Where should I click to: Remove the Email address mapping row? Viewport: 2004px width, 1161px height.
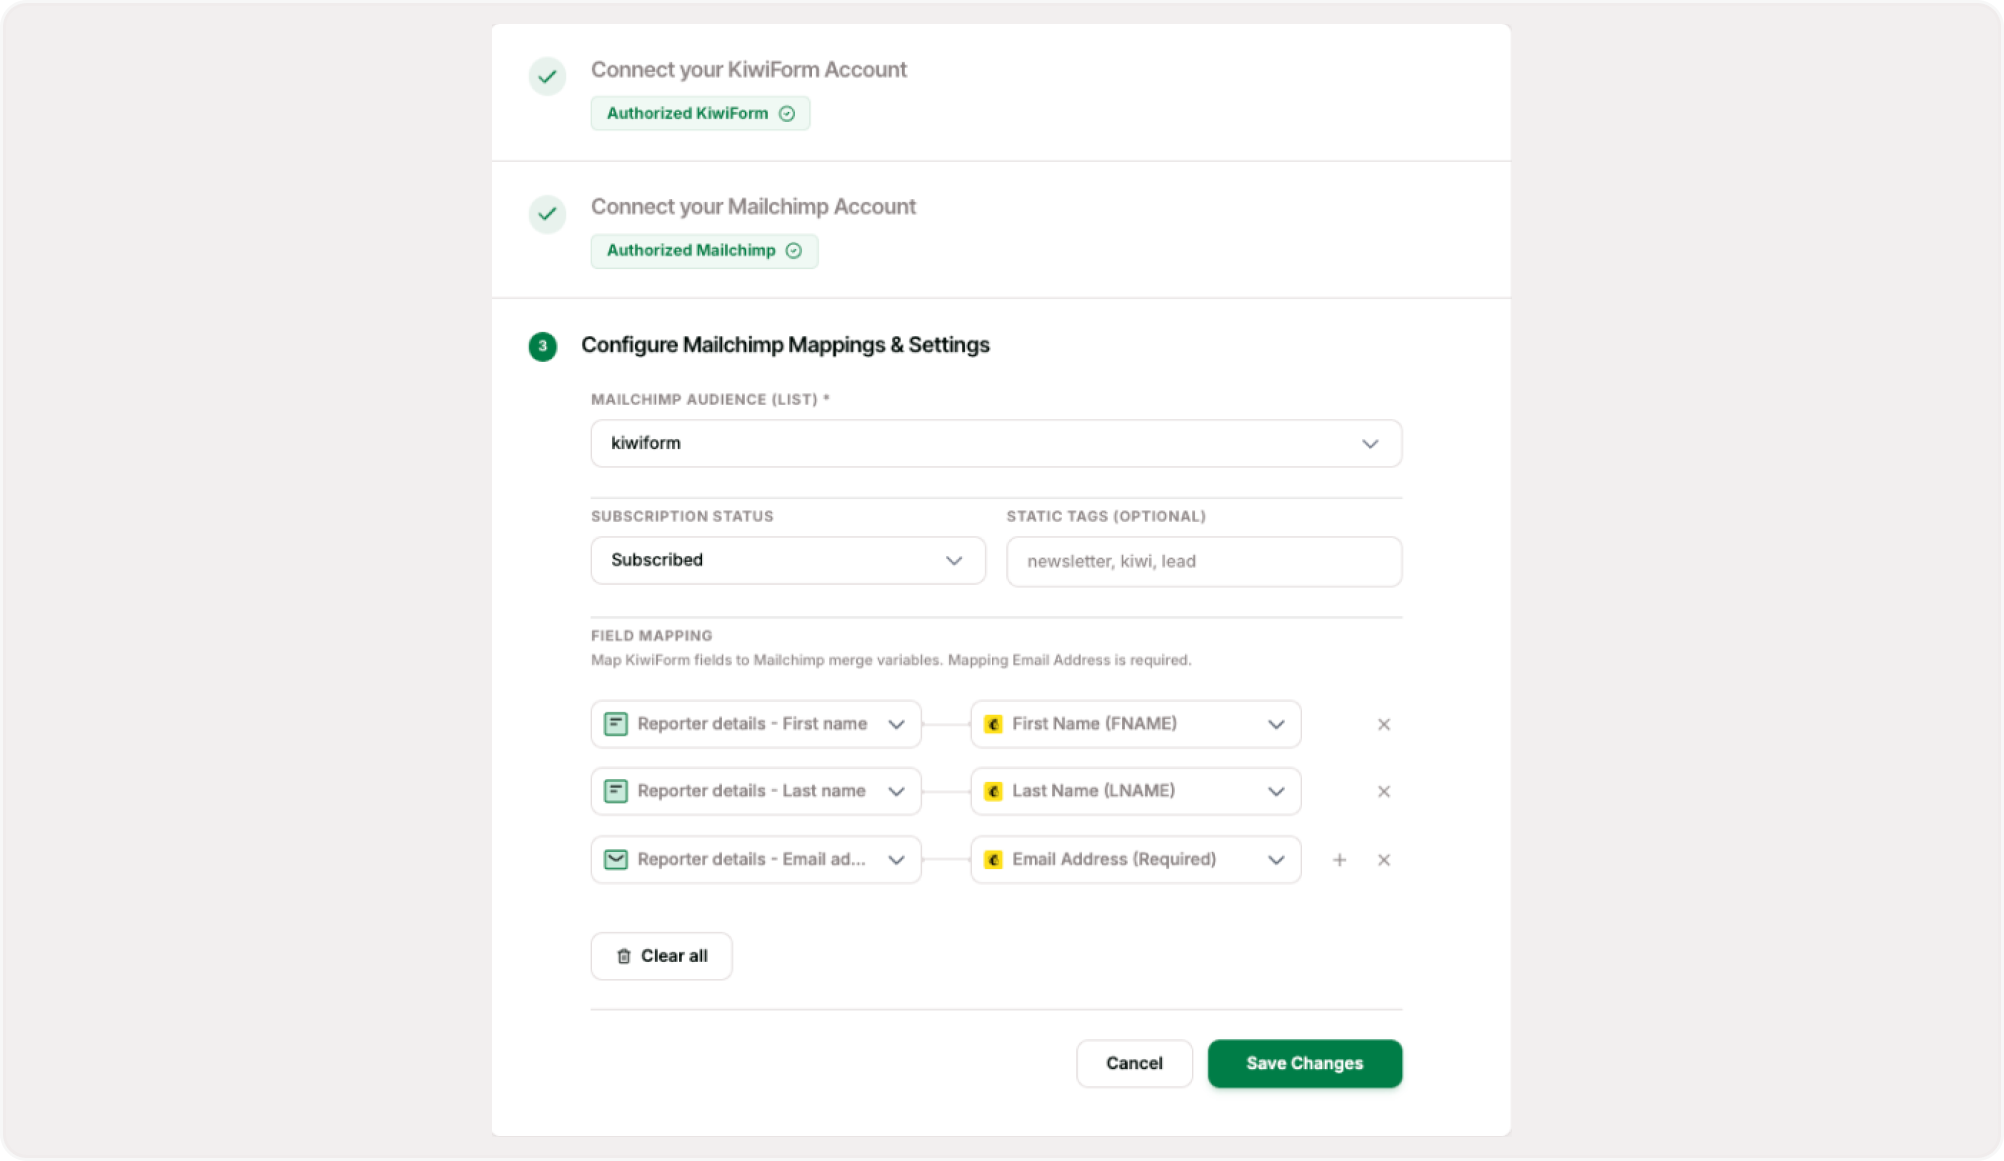tap(1384, 860)
